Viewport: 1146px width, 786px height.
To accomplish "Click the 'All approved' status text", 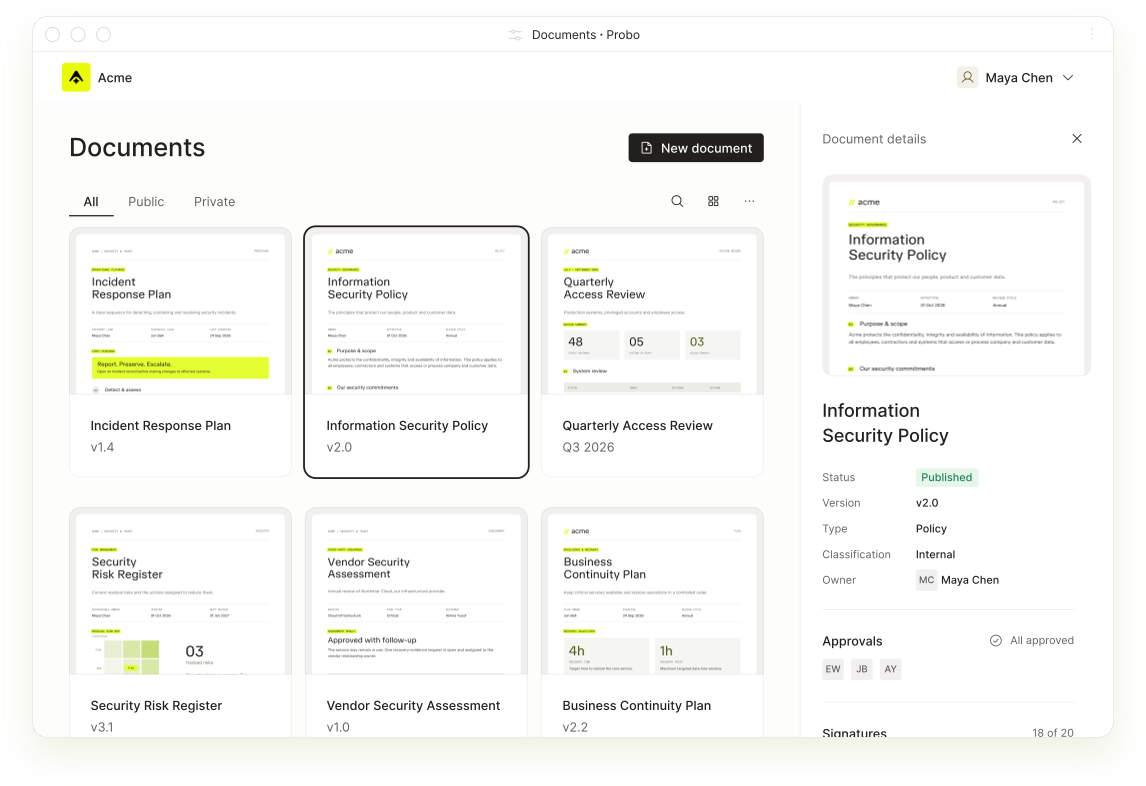I will pos(1042,640).
